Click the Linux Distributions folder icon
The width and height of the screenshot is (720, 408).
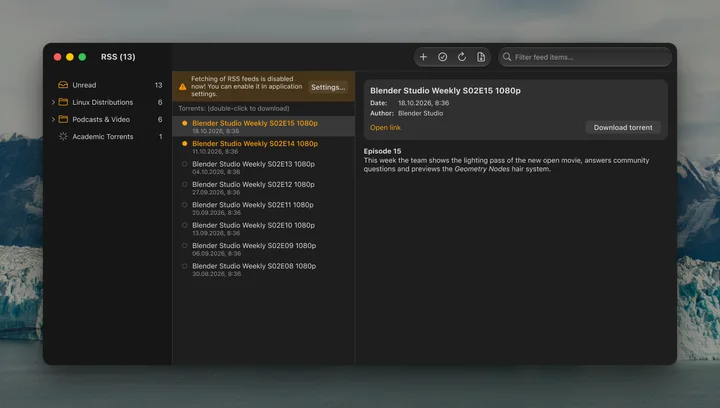(x=63, y=102)
